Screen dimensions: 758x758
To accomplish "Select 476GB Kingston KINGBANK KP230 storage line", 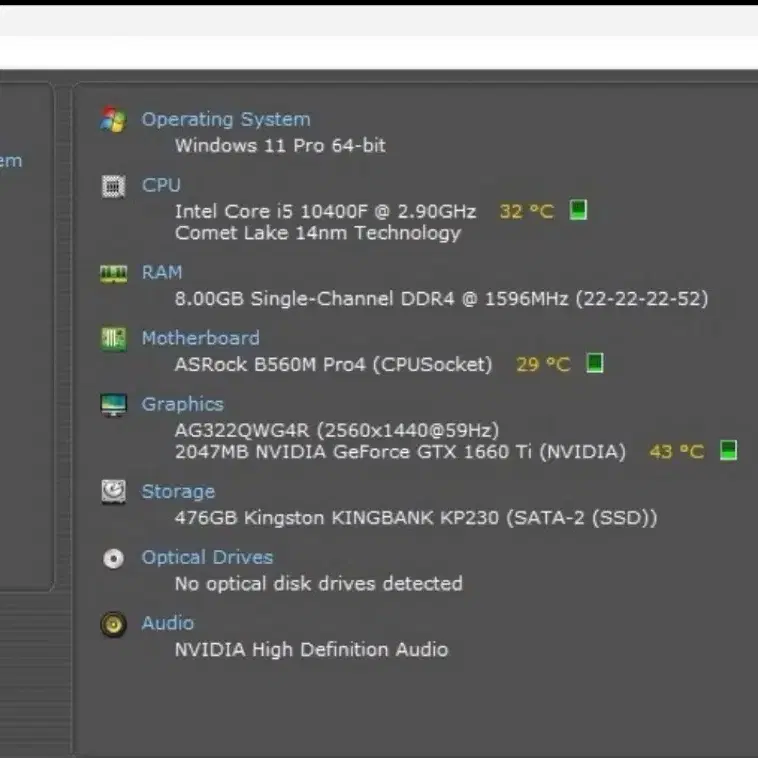I will [416, 518].
